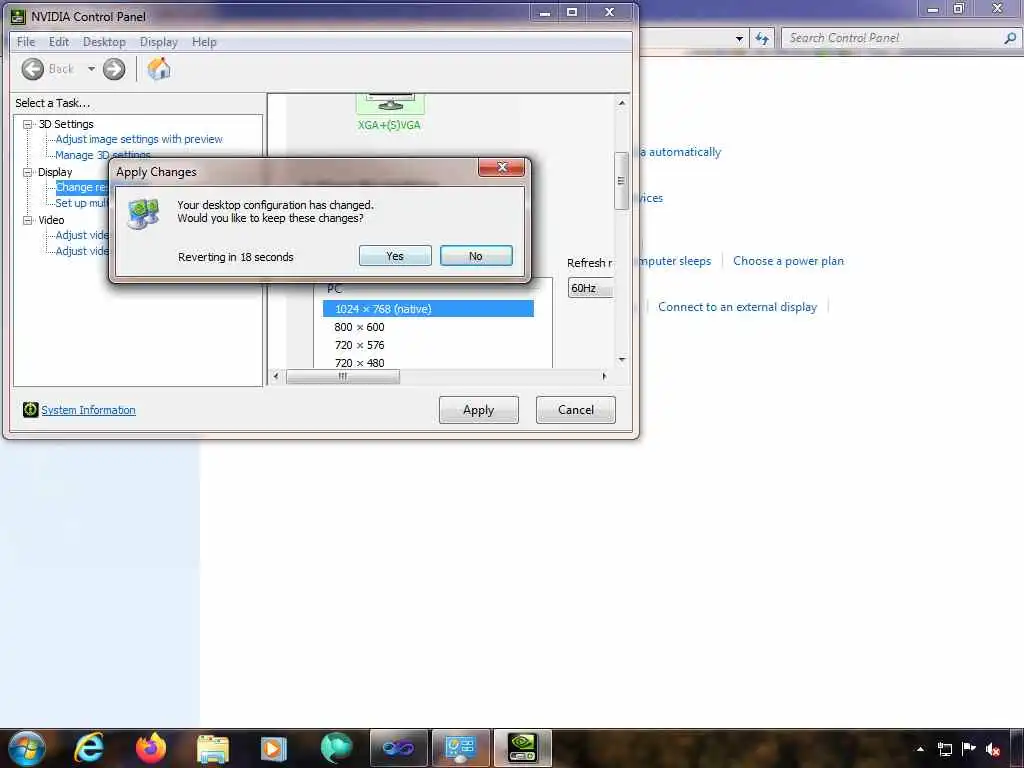Close the Apply Changes dialog
The height and width of the screenshot is (768, 1024).
(x=502, y=168)
